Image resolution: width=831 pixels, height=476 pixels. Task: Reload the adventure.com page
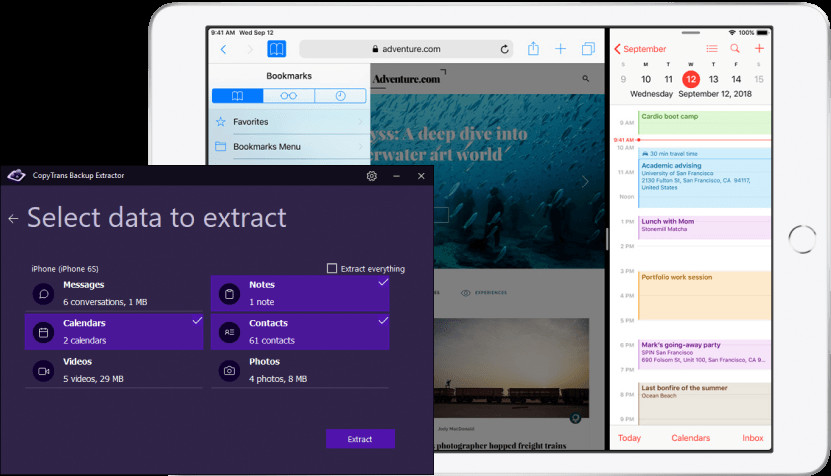tap(505, 49)
